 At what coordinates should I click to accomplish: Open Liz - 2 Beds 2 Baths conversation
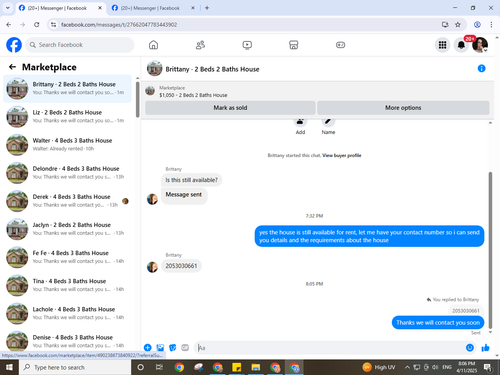click(67, 117)
